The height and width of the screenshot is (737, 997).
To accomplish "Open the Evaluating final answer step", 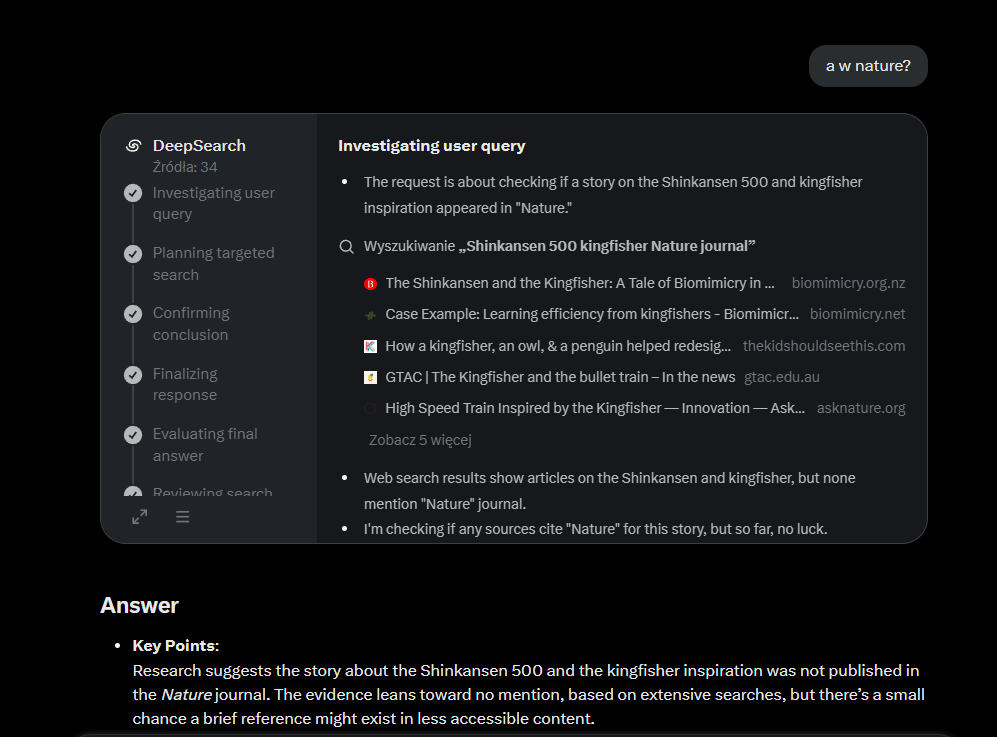I will (x=205, y=444).
